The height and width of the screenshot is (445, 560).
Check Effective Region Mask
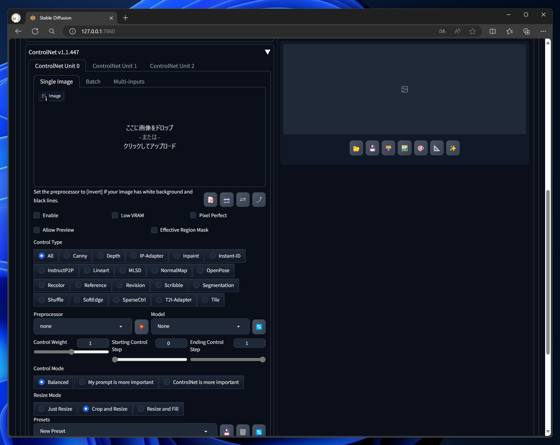(154, 230)
